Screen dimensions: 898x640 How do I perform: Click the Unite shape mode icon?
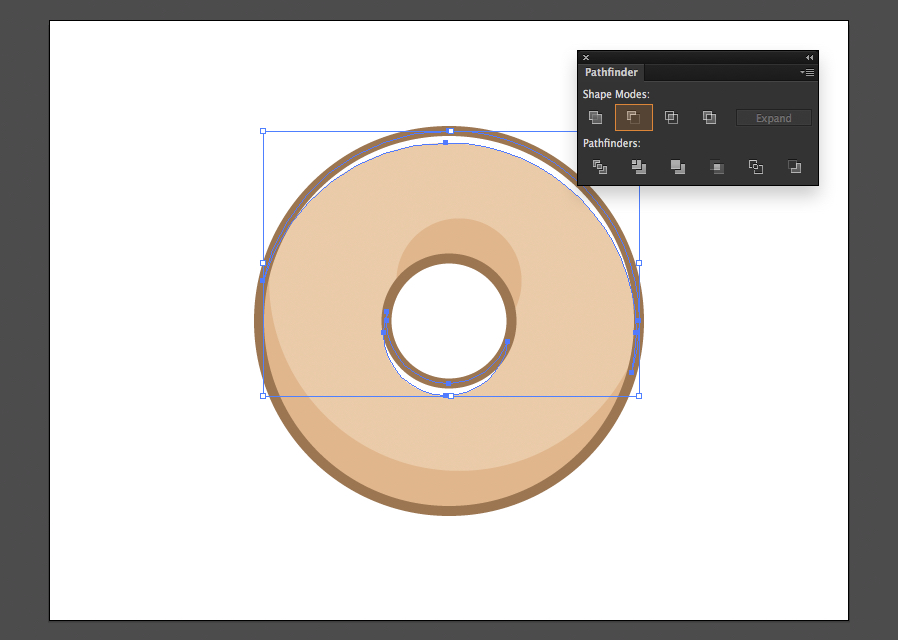point(596,117)
